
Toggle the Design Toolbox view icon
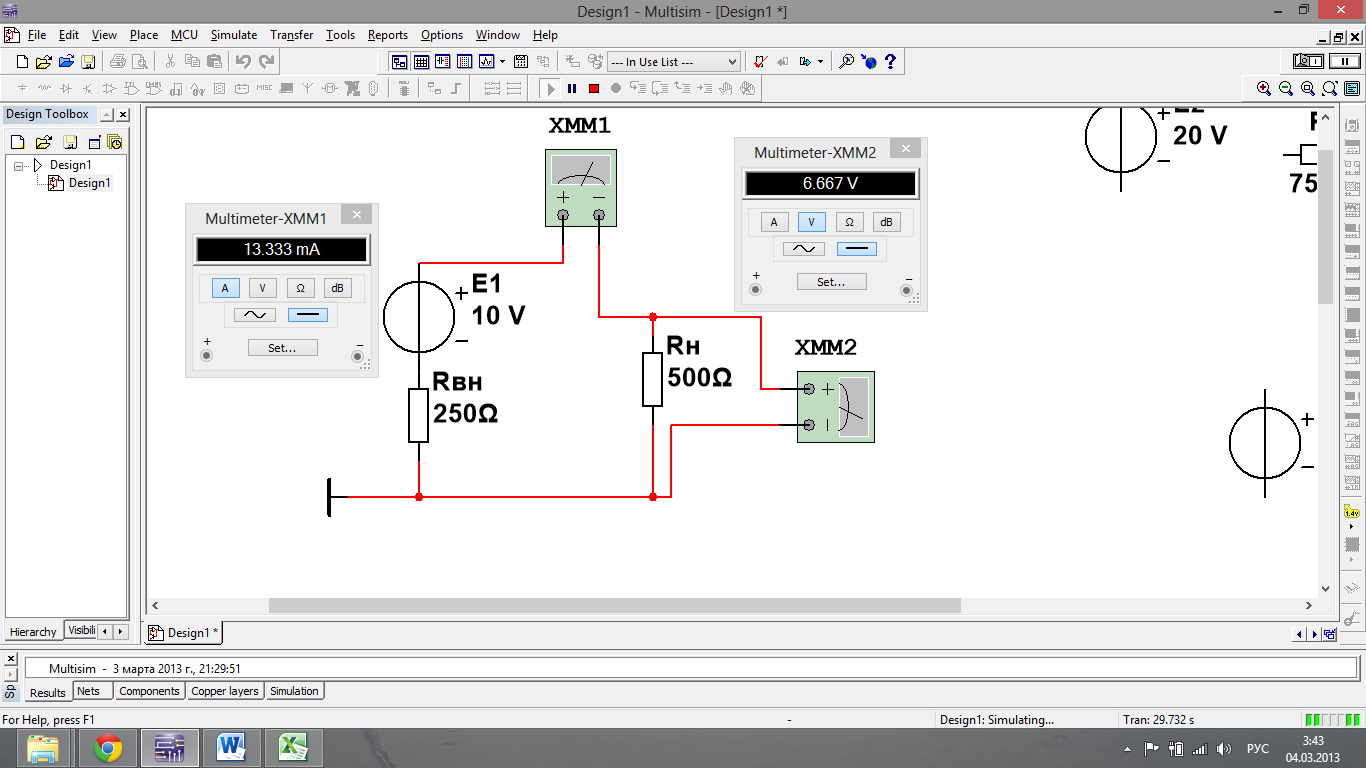click(399, 61)
